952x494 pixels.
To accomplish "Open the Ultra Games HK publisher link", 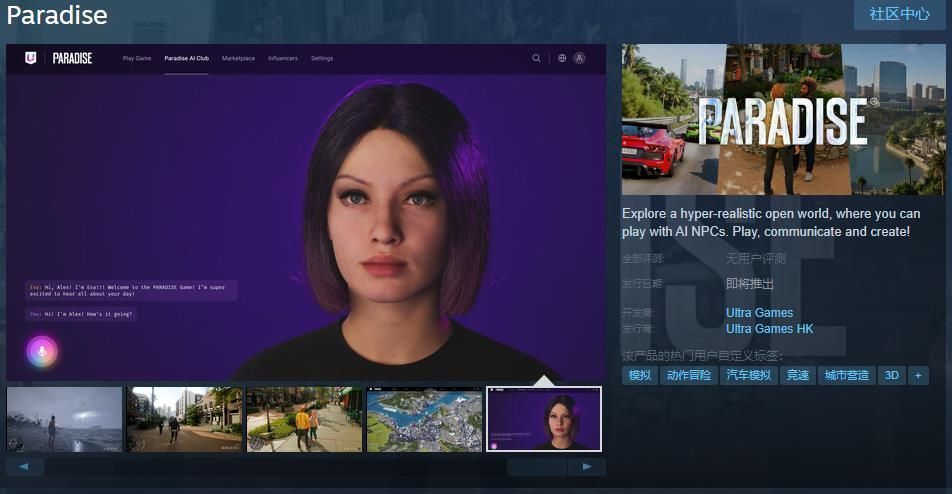I will 769,329.
